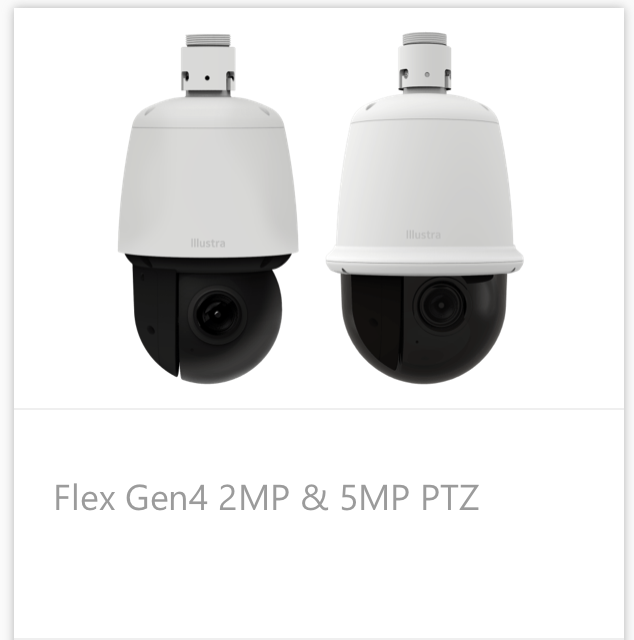Click the 'Gen4' text in the product title
The width and height of the screenshot is (634, 640).
167,498
